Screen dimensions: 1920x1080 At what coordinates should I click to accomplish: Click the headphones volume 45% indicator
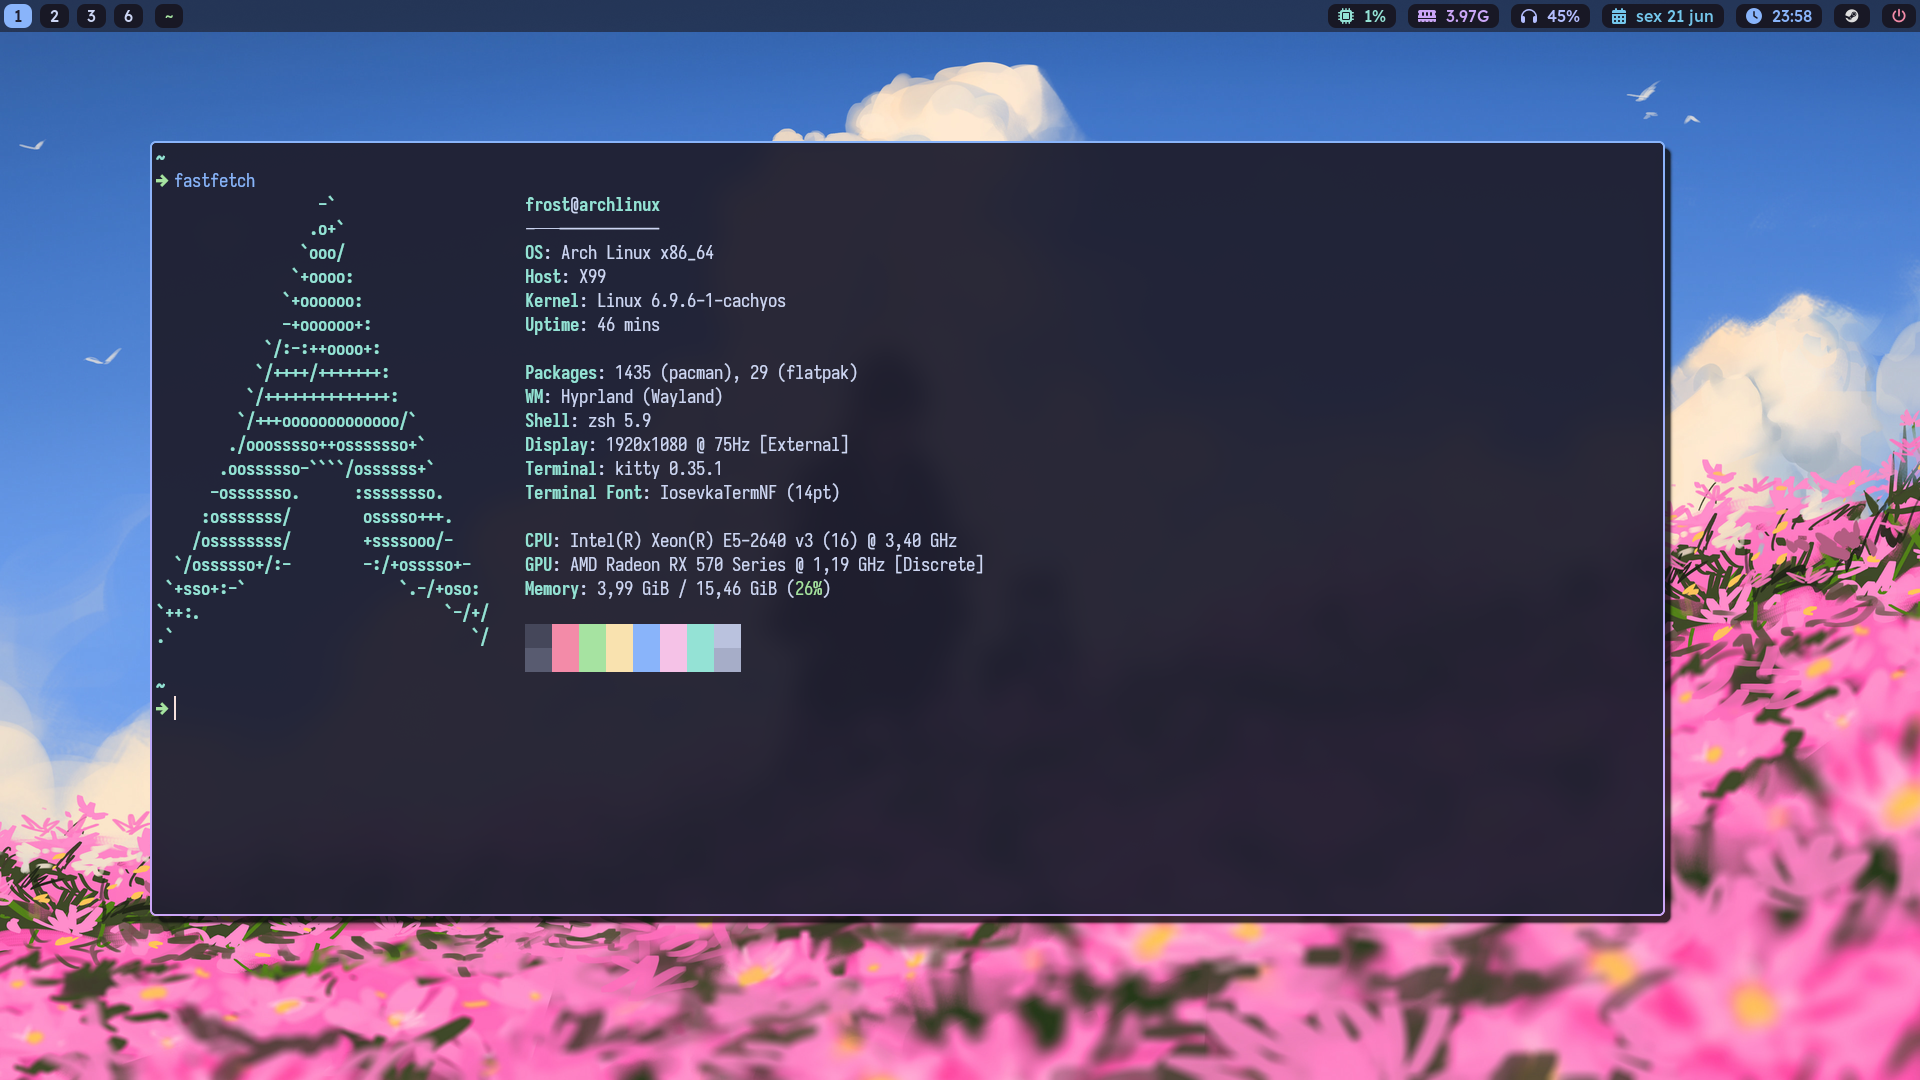point(1550,16)
